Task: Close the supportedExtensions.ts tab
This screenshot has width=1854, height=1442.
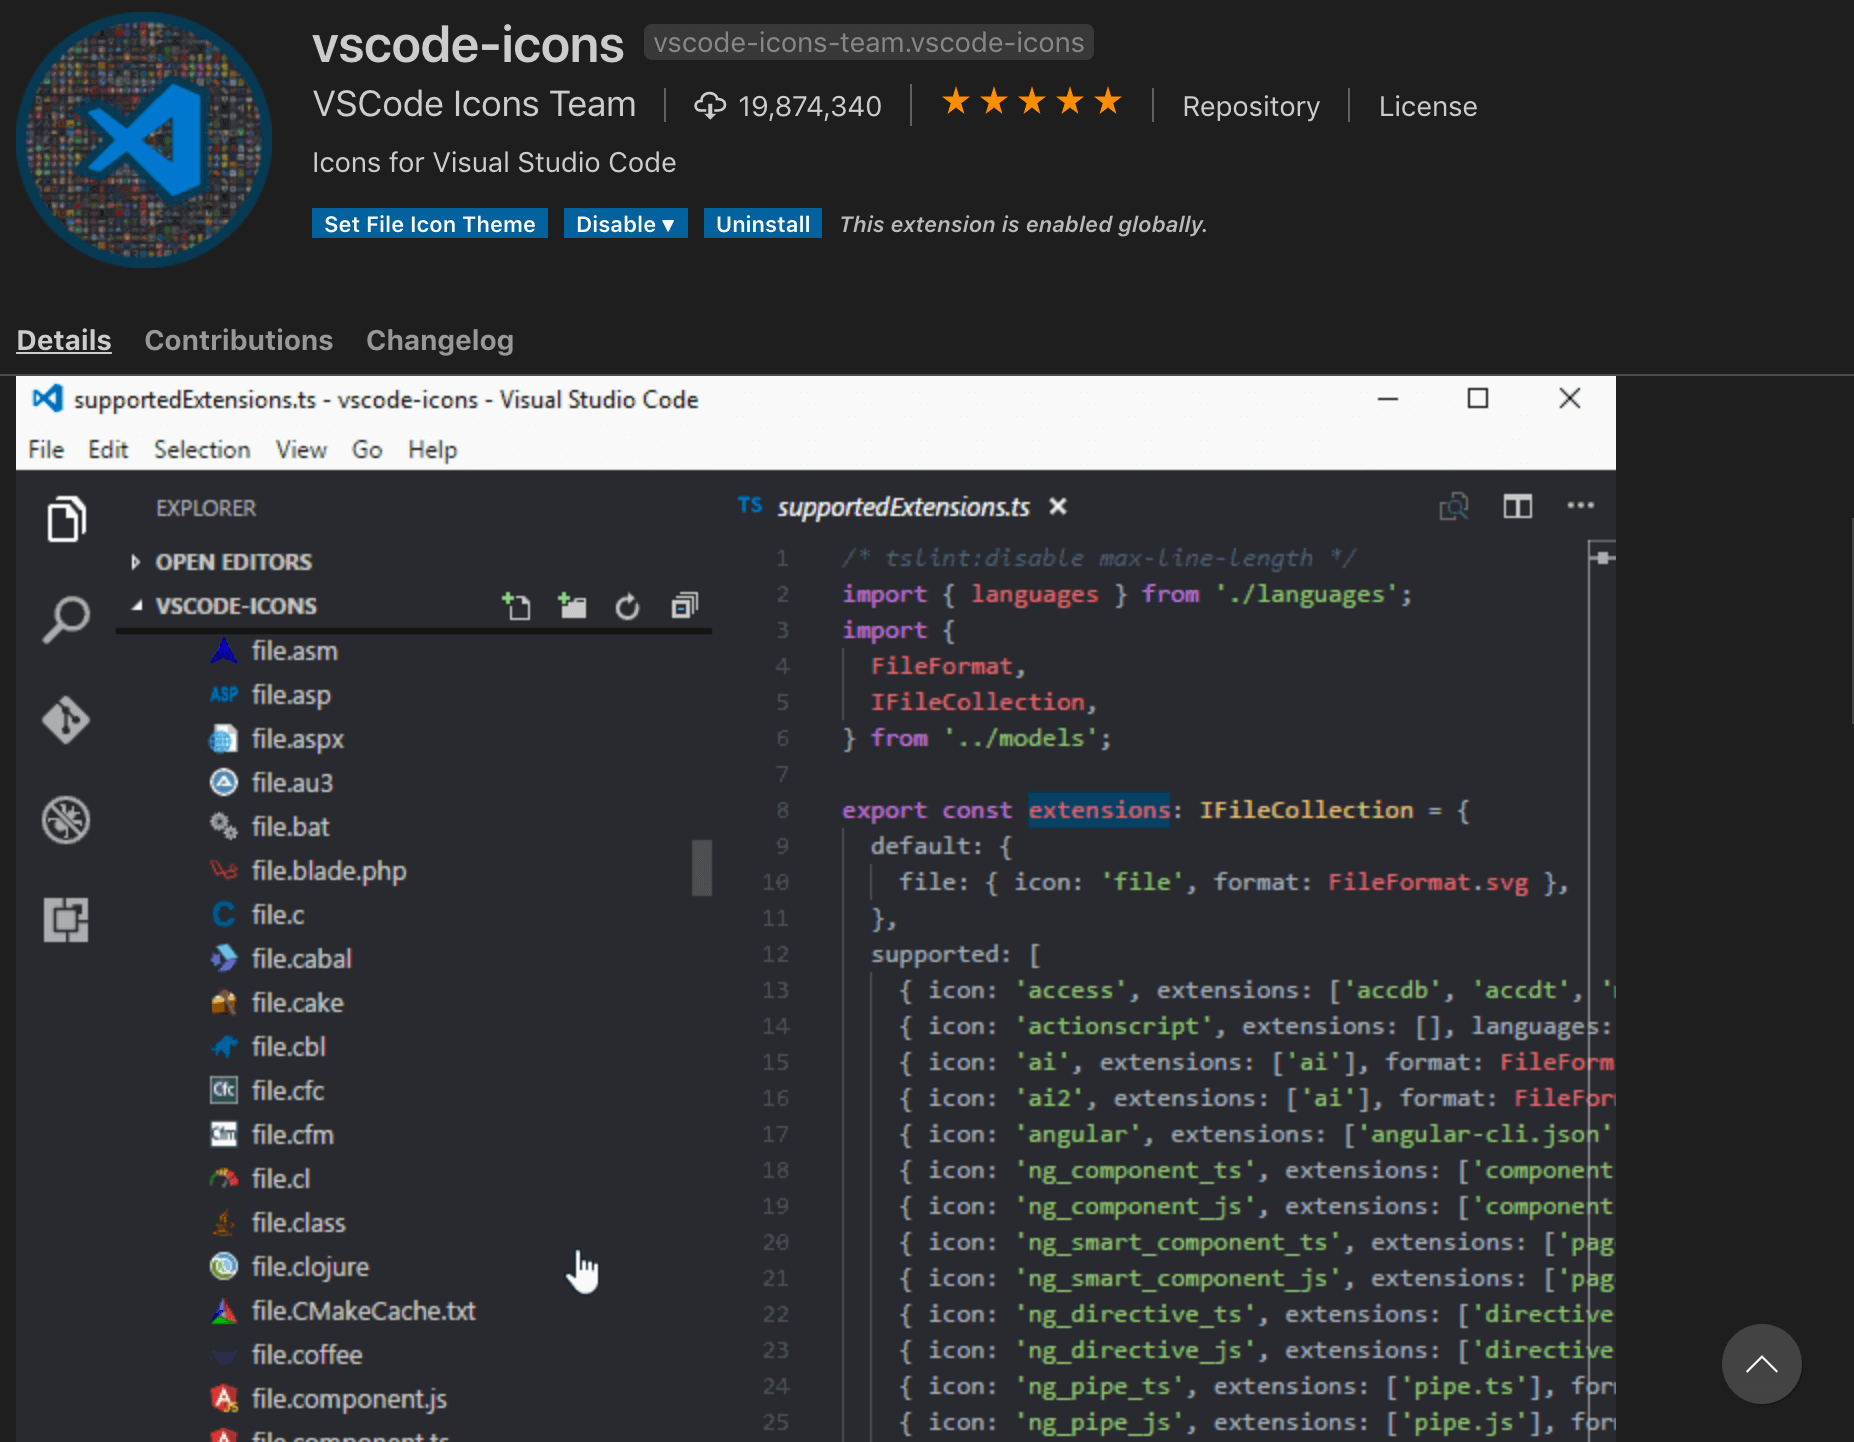Action: 1058,507
